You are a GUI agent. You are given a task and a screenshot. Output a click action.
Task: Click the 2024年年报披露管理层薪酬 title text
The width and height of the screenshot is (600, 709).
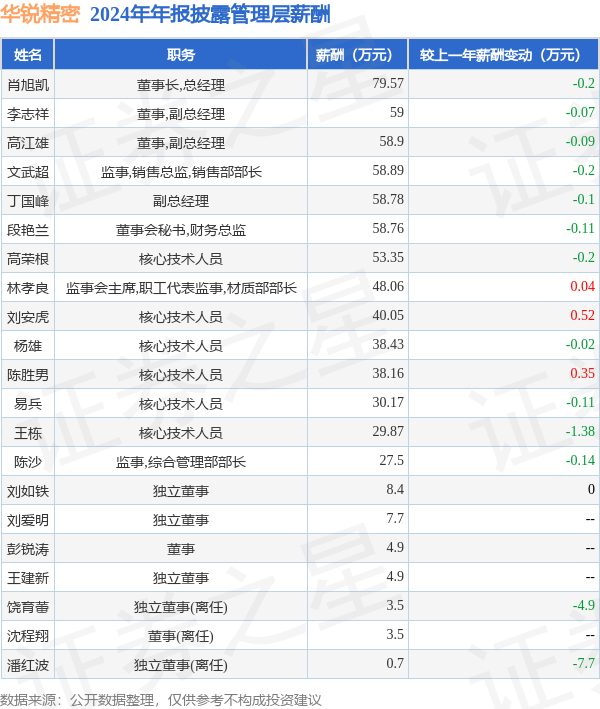click(x=210, y=14)
